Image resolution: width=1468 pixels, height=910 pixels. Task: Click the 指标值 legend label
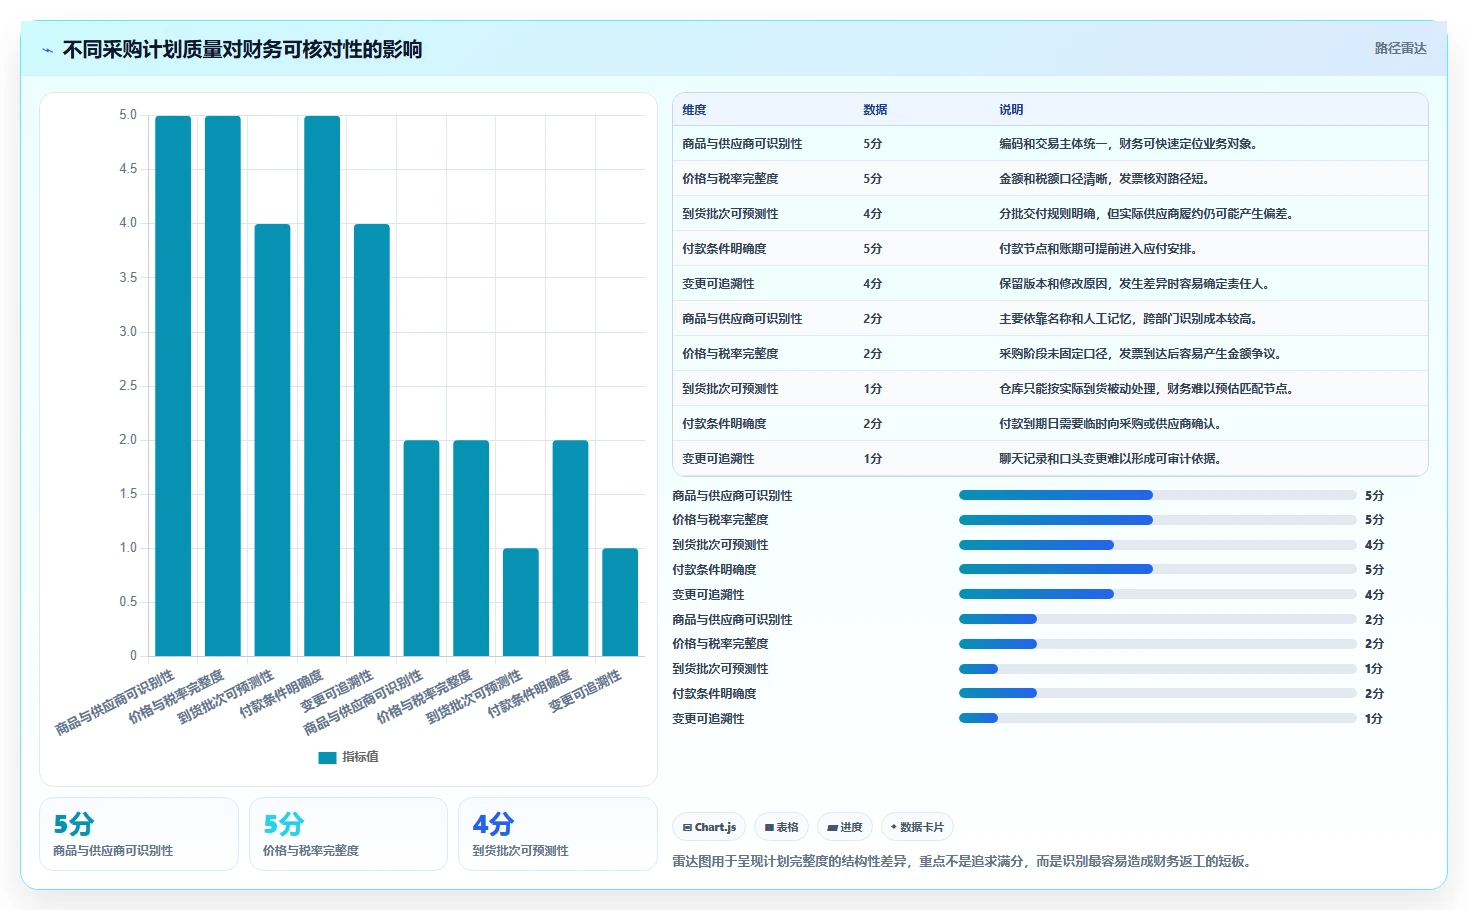pos(360,757)
